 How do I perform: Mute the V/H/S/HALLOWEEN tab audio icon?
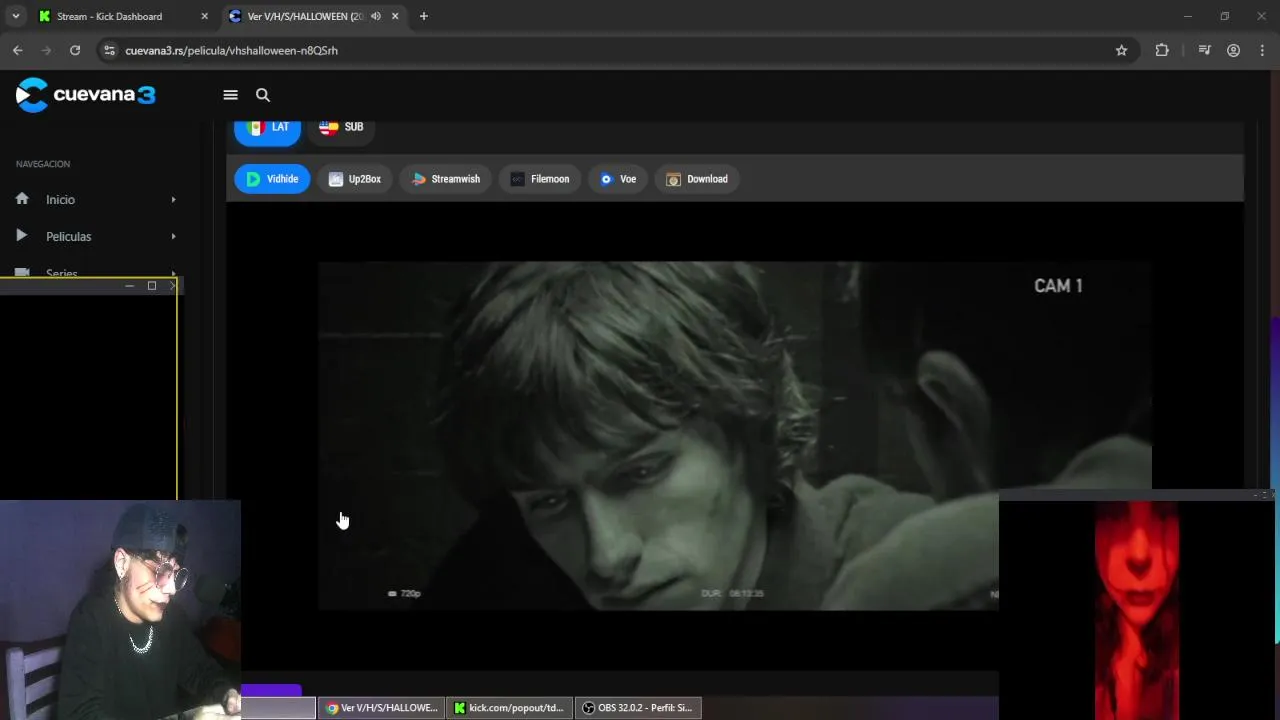(376, 16)
